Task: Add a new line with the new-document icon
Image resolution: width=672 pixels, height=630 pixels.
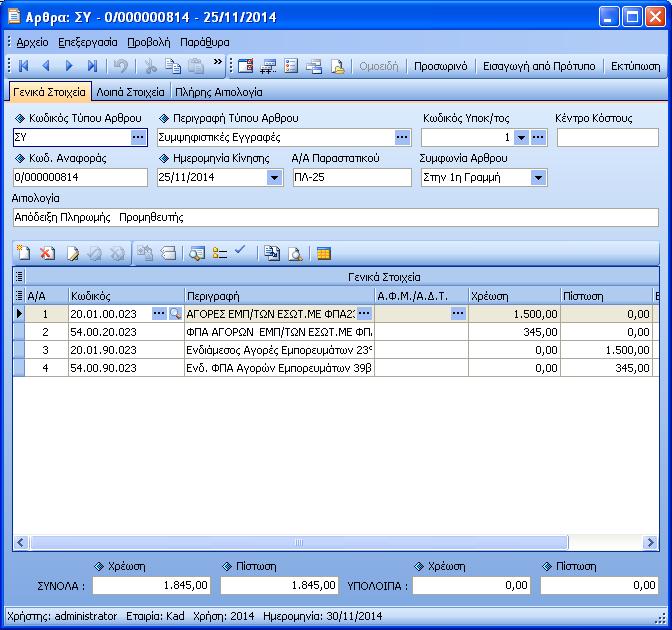Action: click(24, 253)
